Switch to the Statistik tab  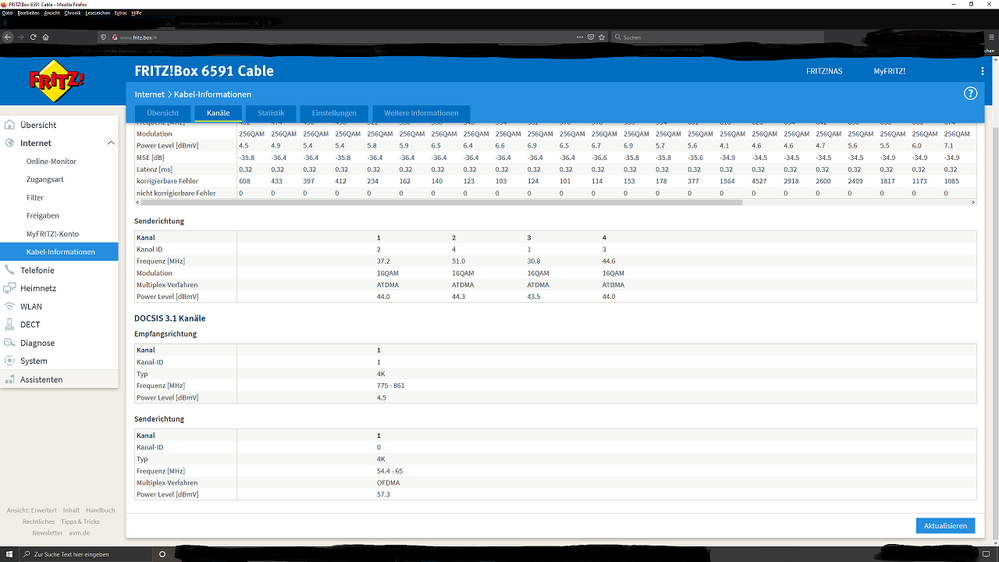271,113
